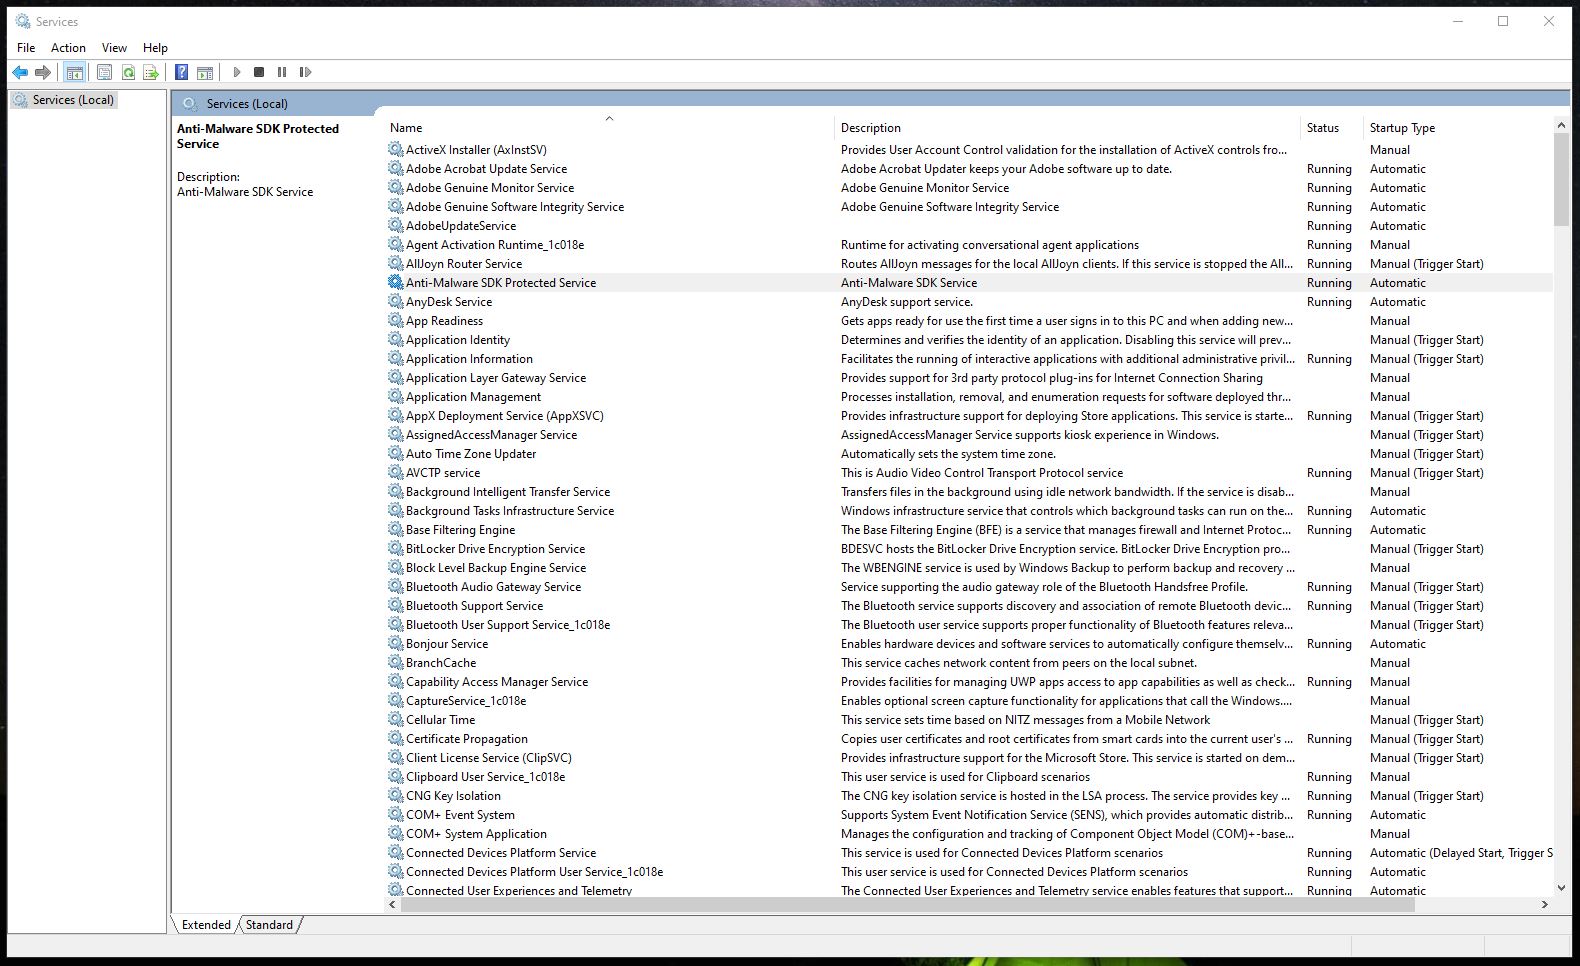Switch to the Standard tab
The height and width of the screenshot is (966, 1580).
tap(269, 925)
